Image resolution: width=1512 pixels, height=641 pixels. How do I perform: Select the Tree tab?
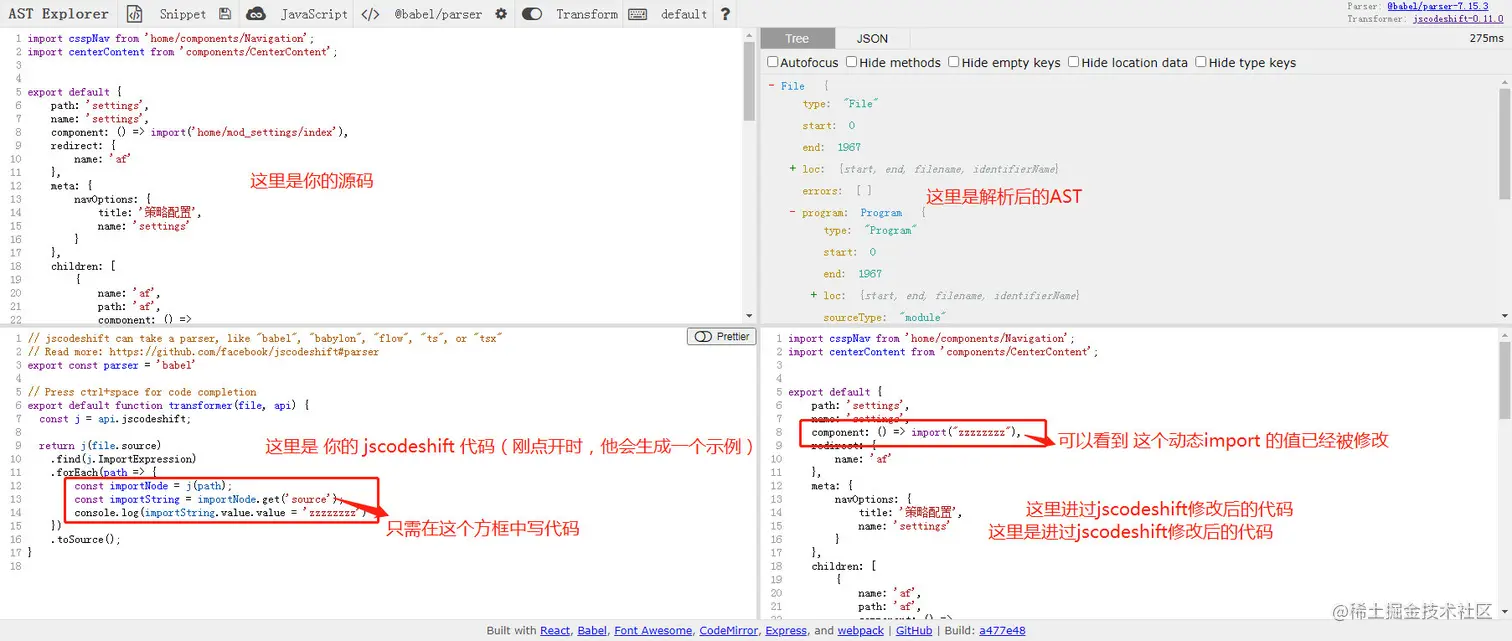click(797, 37)
